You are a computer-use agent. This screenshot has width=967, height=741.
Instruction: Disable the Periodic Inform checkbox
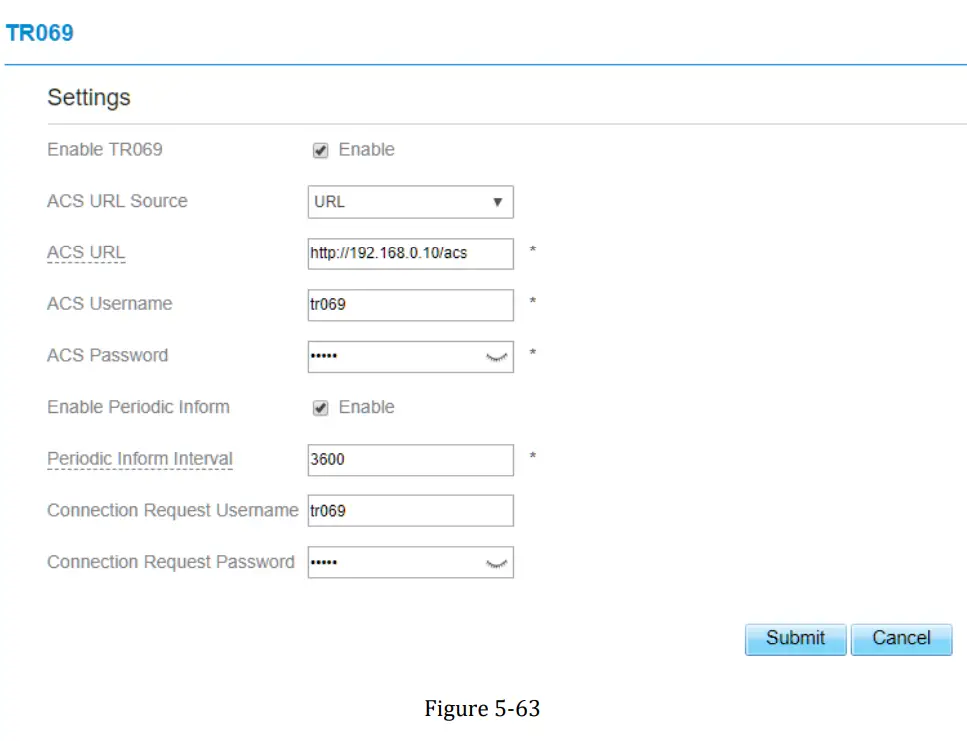(321, 408)
